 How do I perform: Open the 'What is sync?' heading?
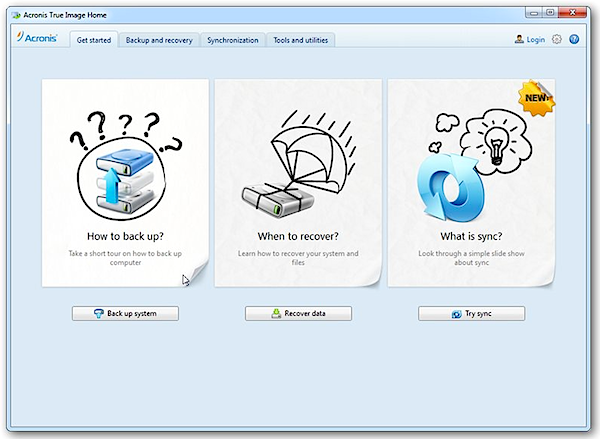coord(471,236)
